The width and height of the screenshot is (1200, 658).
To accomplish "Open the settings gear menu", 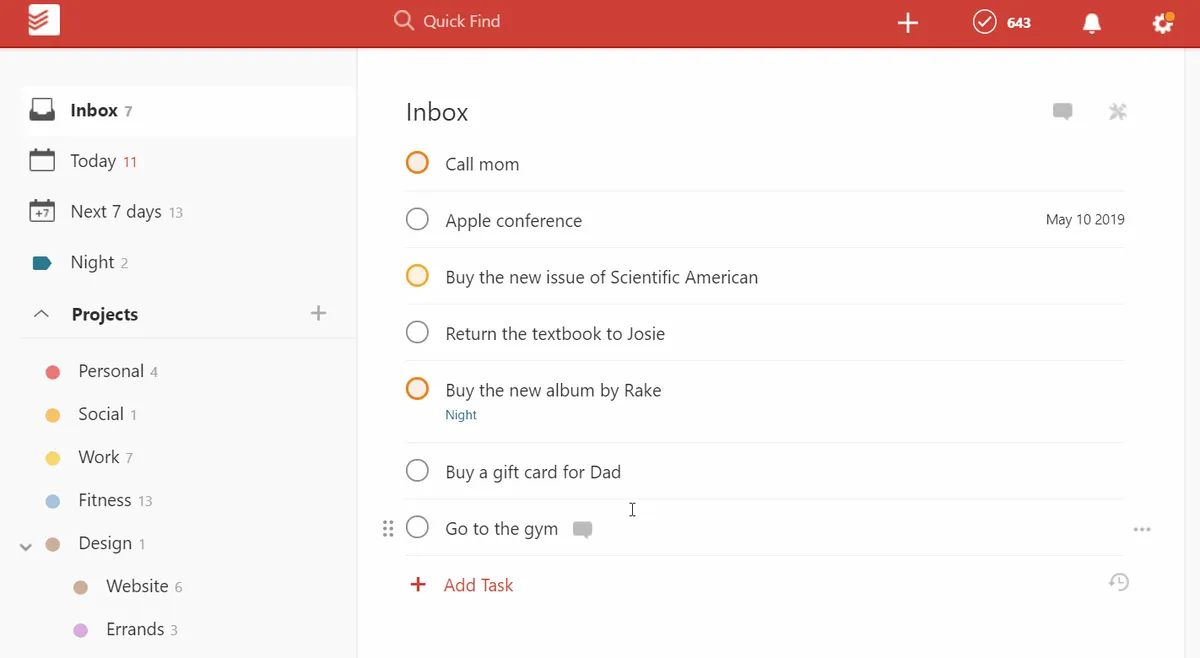I will [x=1162, y=22].
